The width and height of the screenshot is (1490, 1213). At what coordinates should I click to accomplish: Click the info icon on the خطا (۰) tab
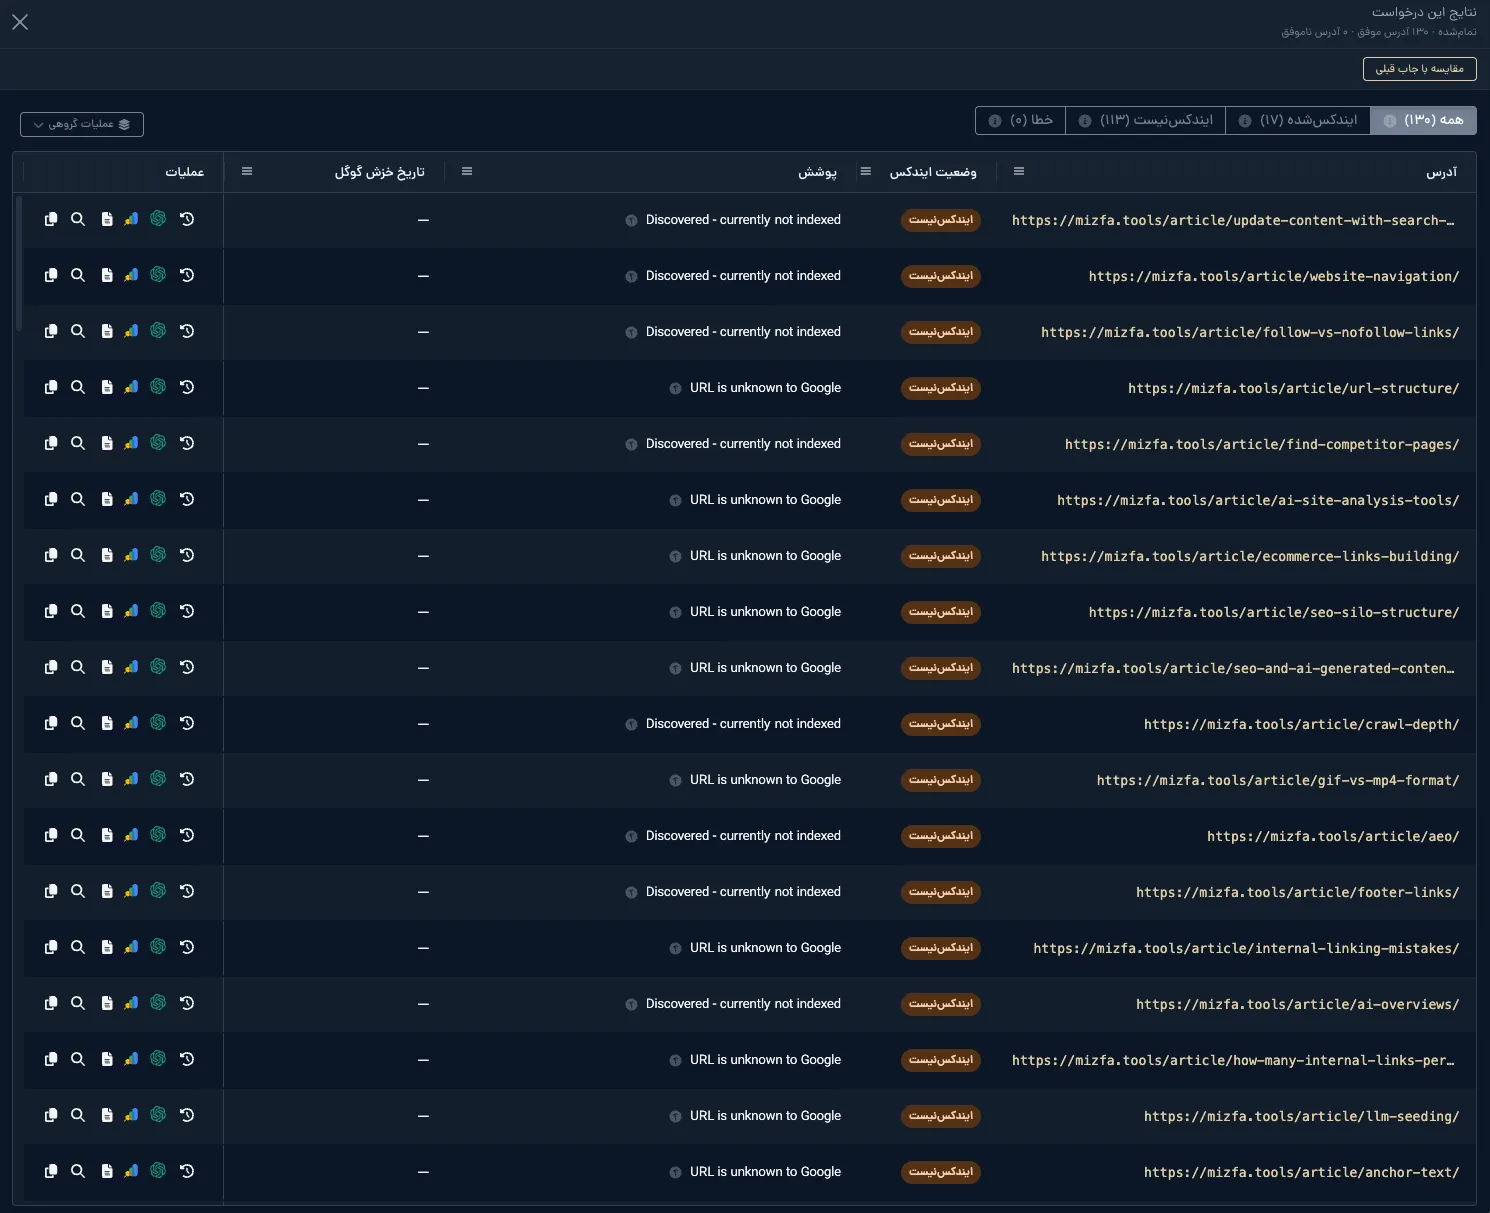click(x=995, y=121)
